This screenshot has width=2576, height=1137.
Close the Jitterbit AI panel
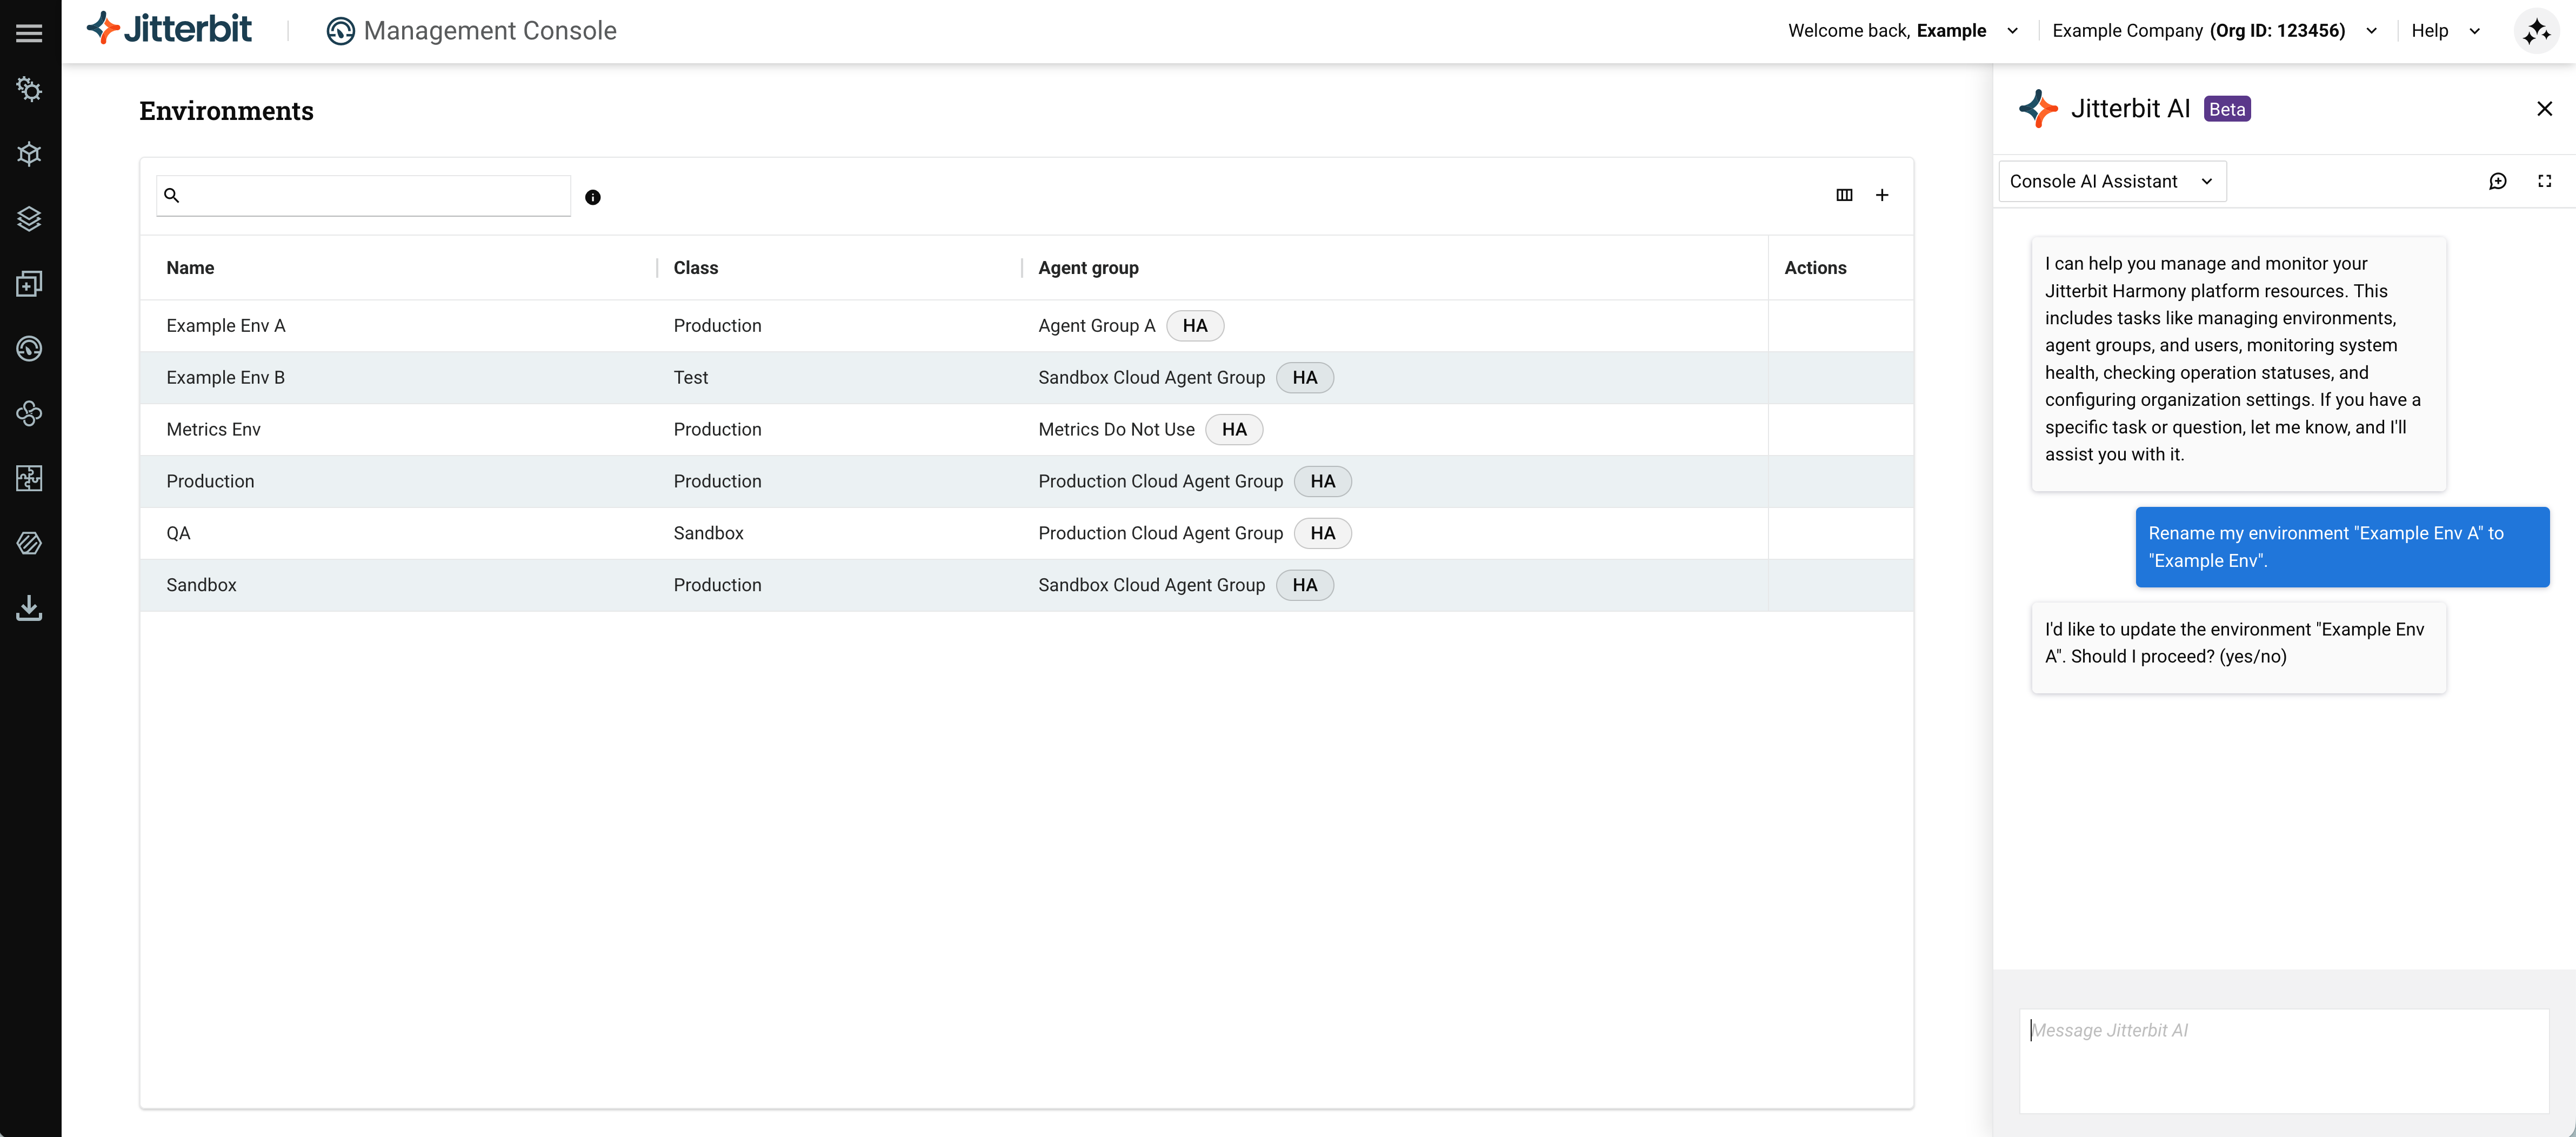(x=2544, y=109)
